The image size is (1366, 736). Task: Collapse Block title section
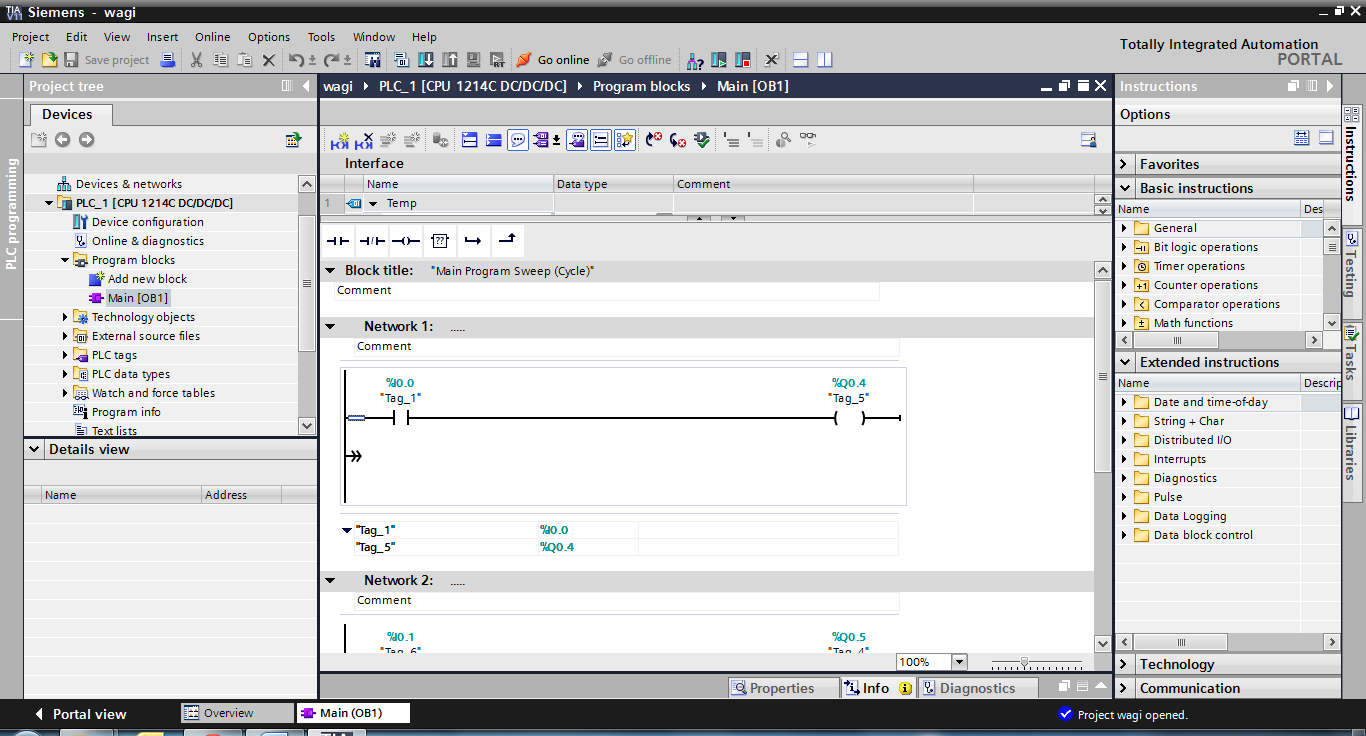pyautogui.click(x=329, y=271)
